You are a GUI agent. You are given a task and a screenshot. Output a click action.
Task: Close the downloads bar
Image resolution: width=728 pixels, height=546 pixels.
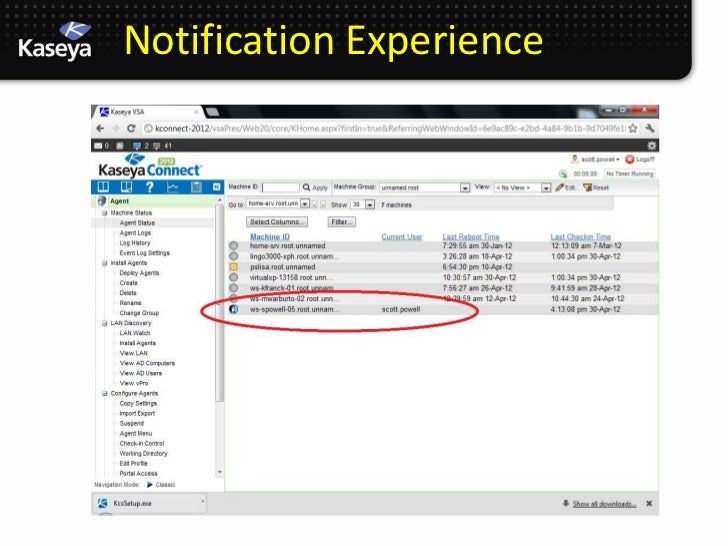click(x=649, y=503)
